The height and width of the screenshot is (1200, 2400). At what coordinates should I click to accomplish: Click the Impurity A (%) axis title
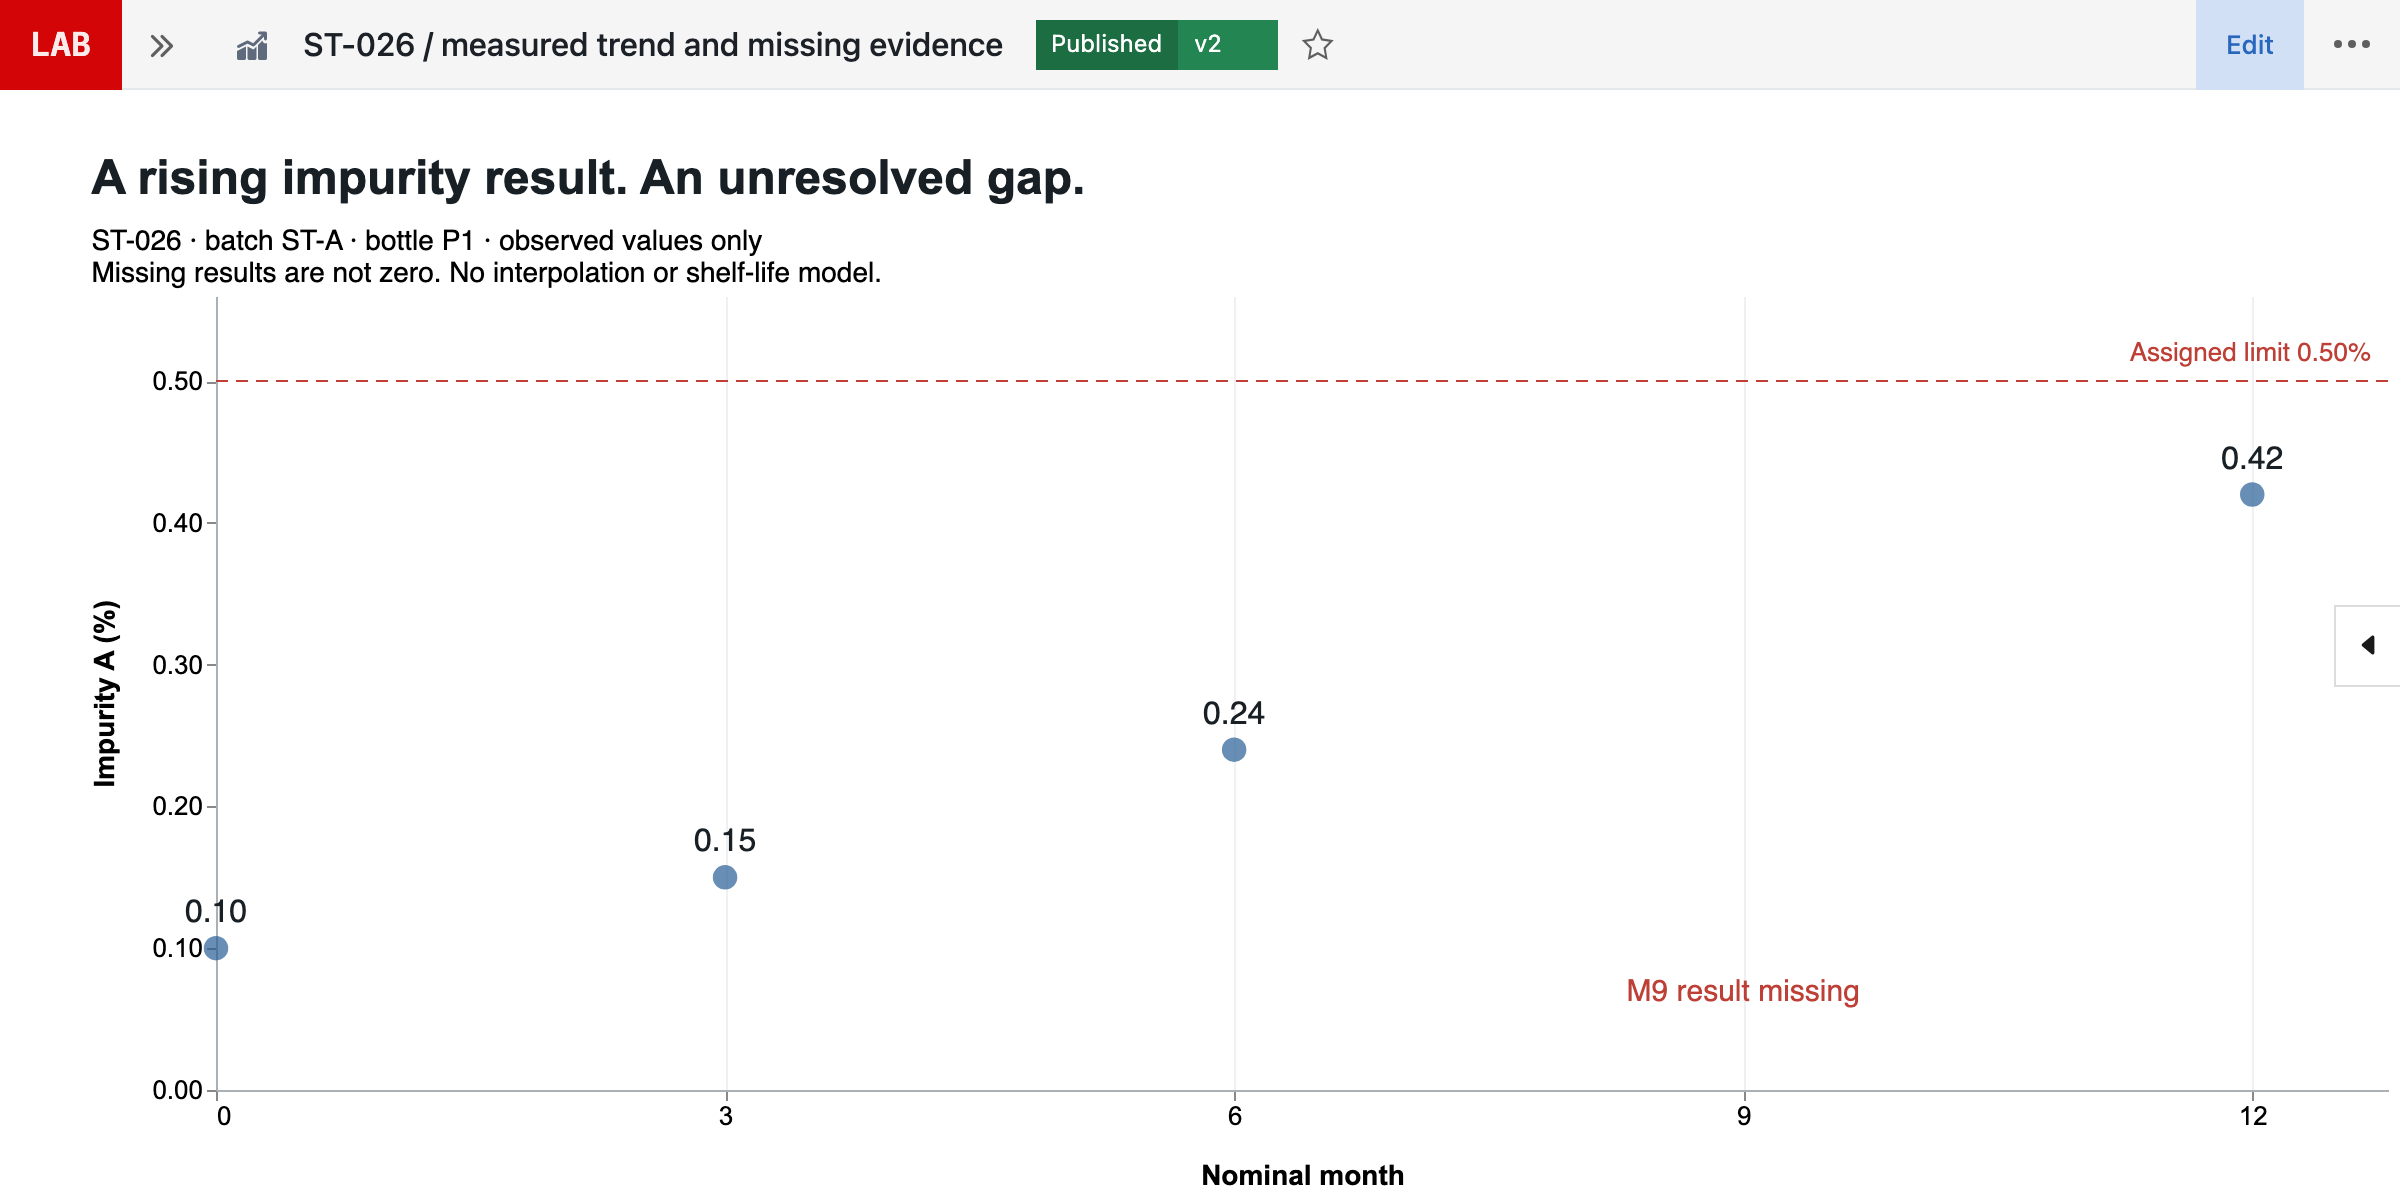105,693
